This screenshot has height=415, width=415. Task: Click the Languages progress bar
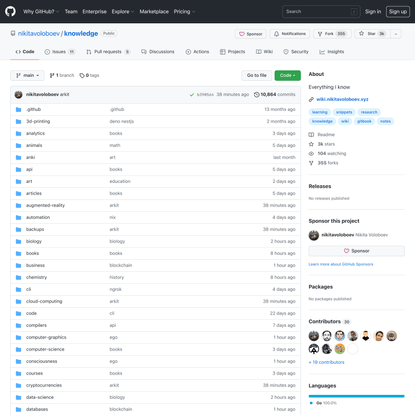(x=356, y=396)
